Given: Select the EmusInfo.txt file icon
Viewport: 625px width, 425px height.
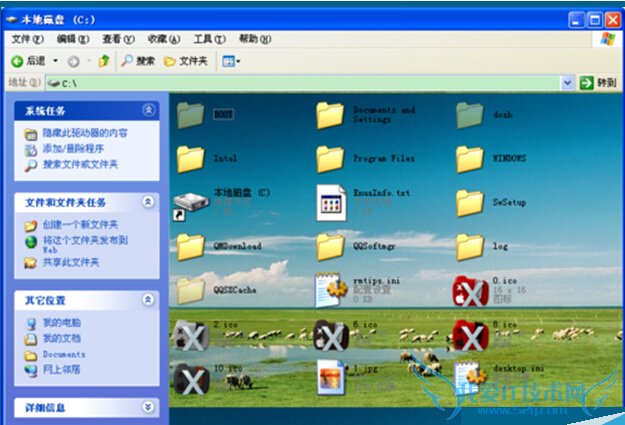Looking at the screenshot, I should [x=331, y=203].
